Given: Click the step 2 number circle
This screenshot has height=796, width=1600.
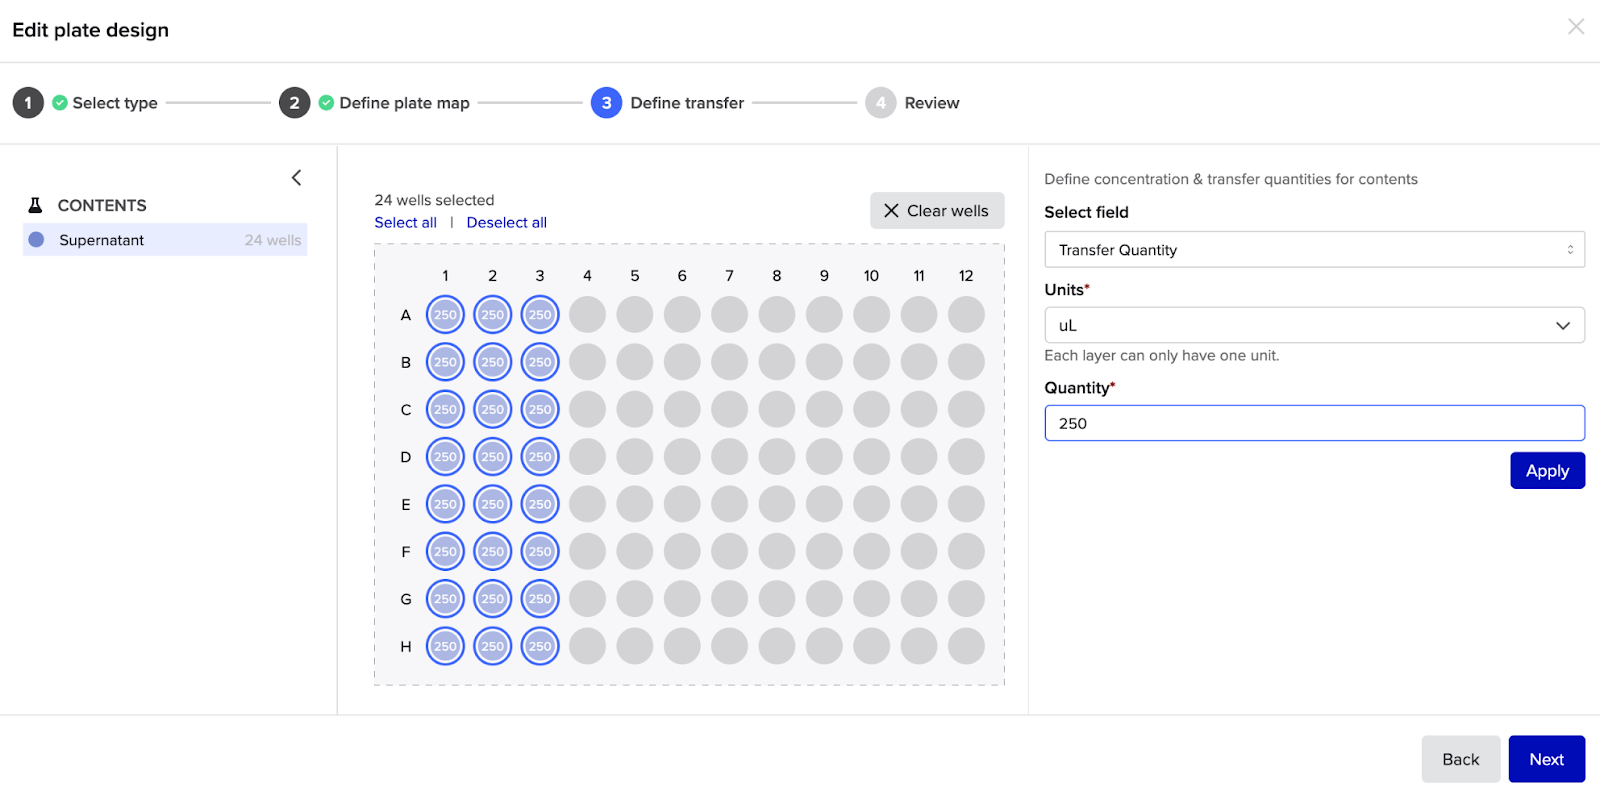Looking at the screenshot, I should (294, 103).
